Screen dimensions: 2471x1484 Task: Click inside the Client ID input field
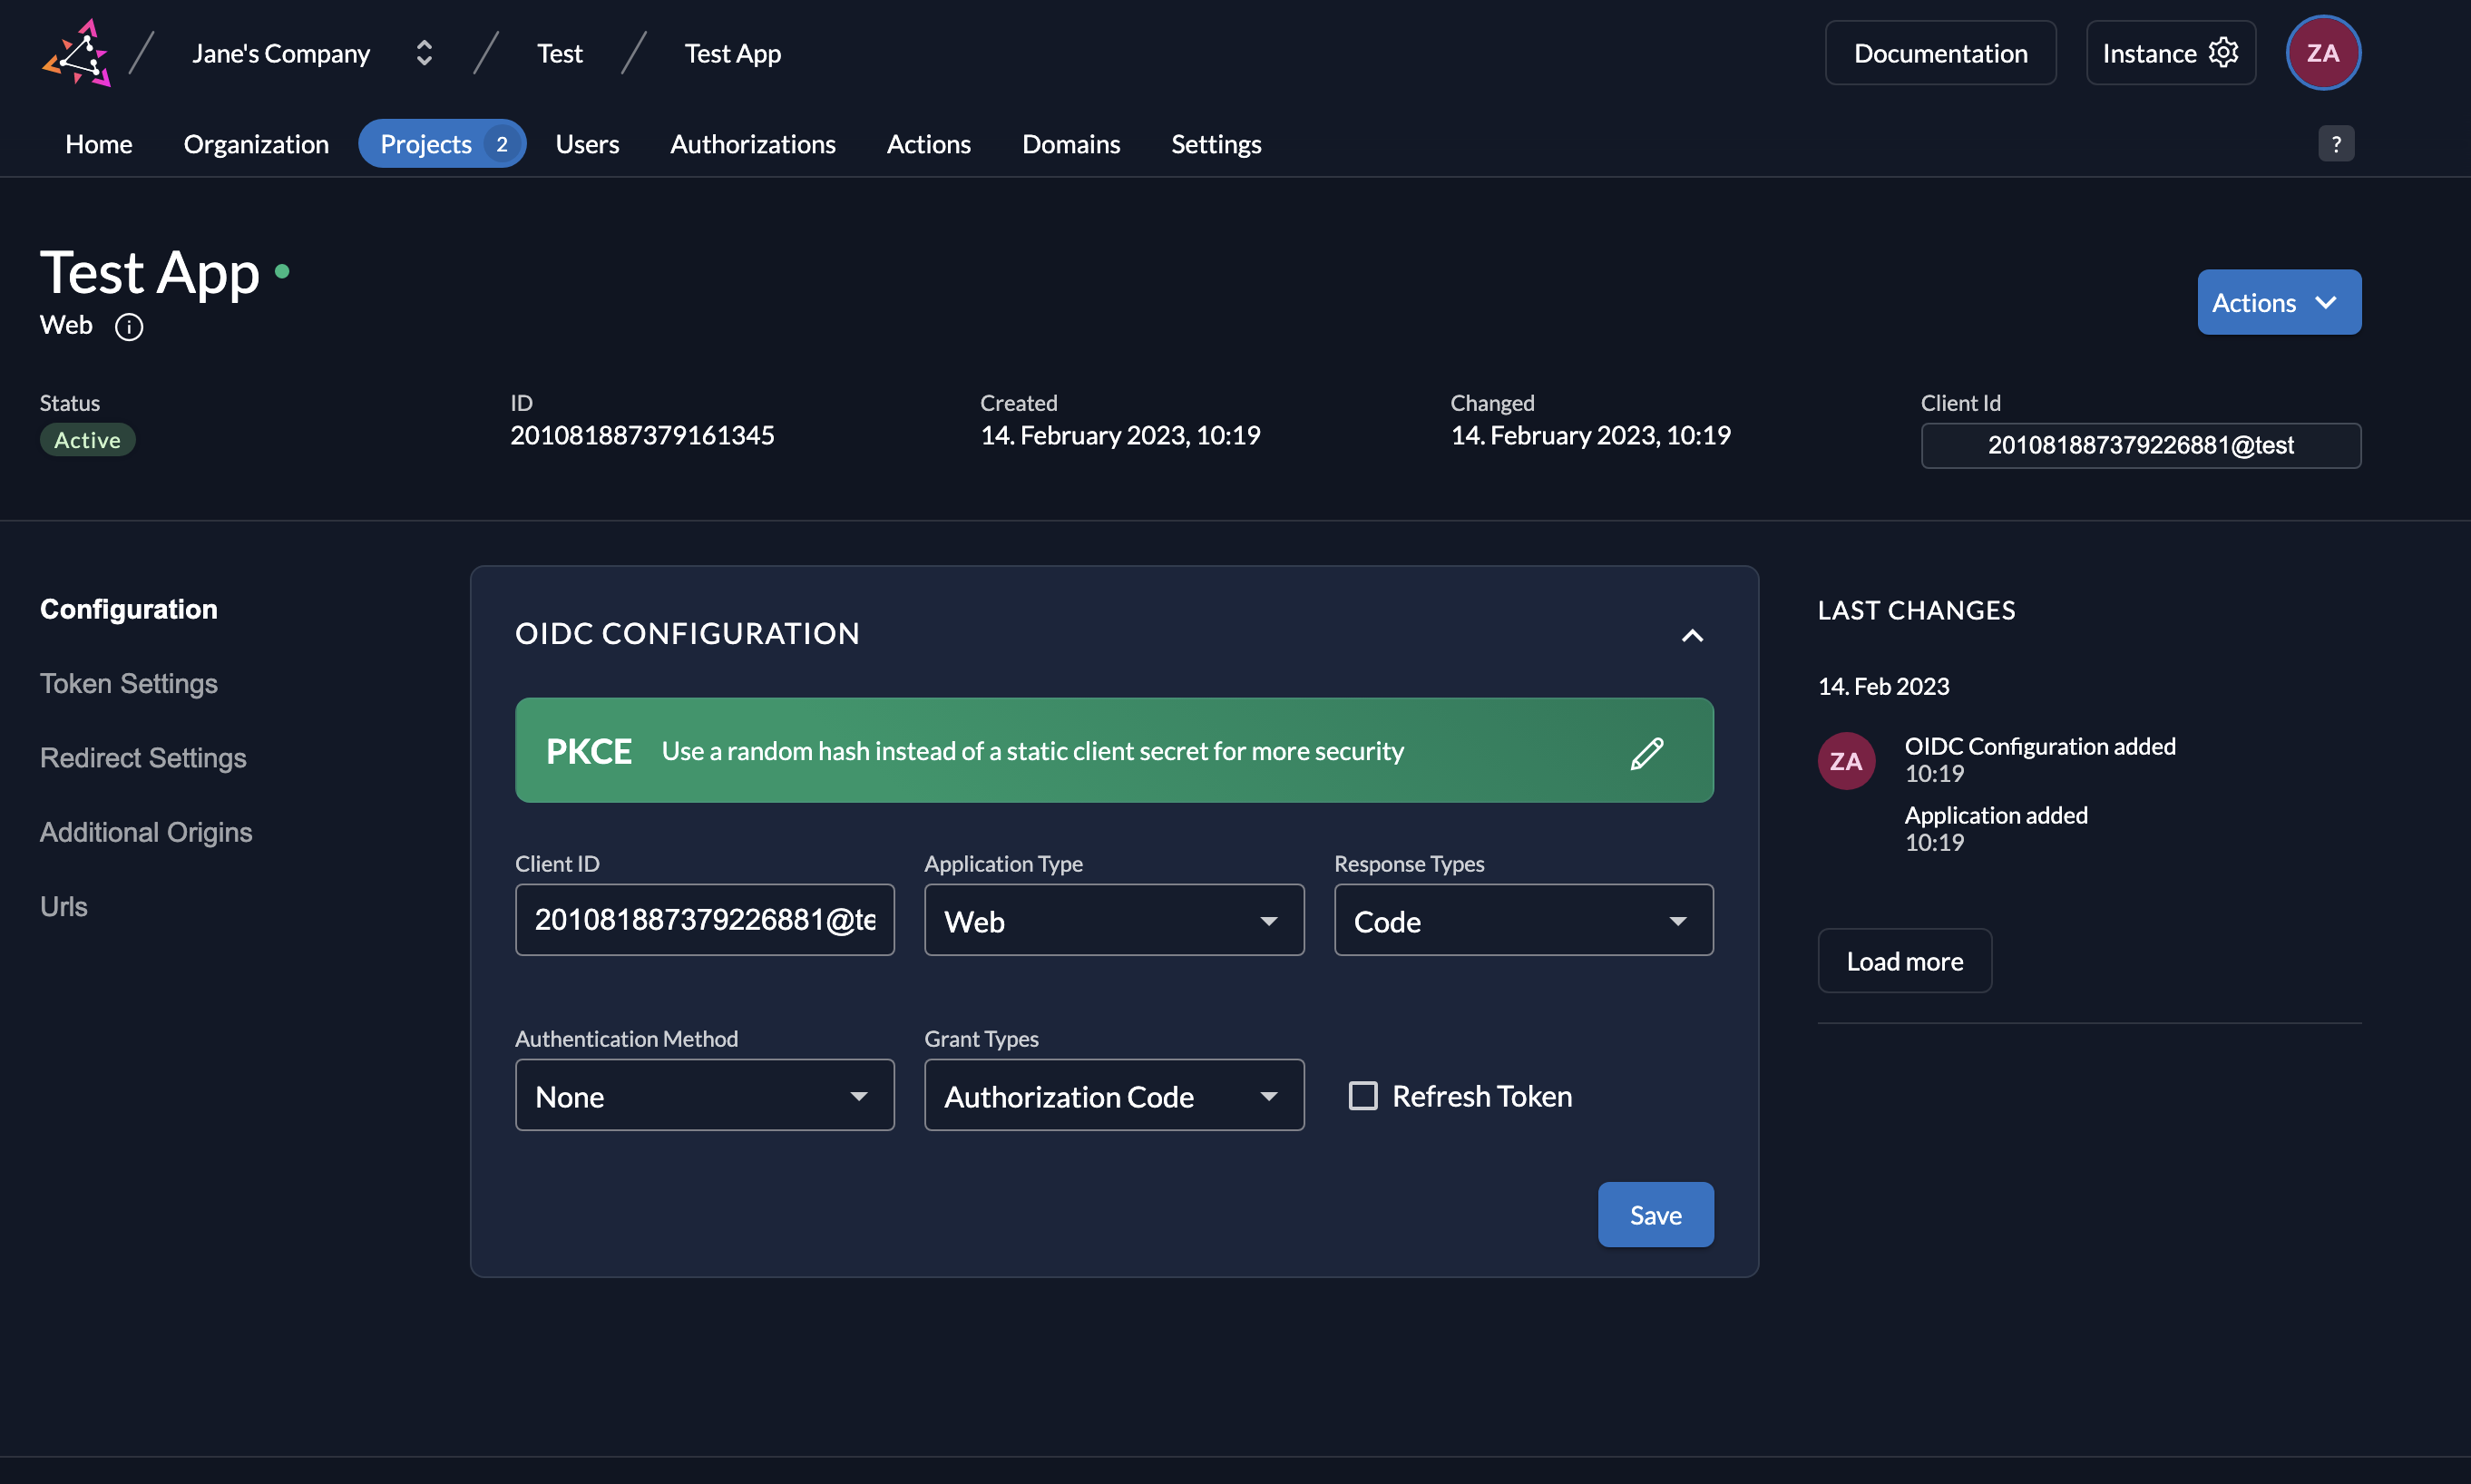pyautogui.click(x=704, y=920)
